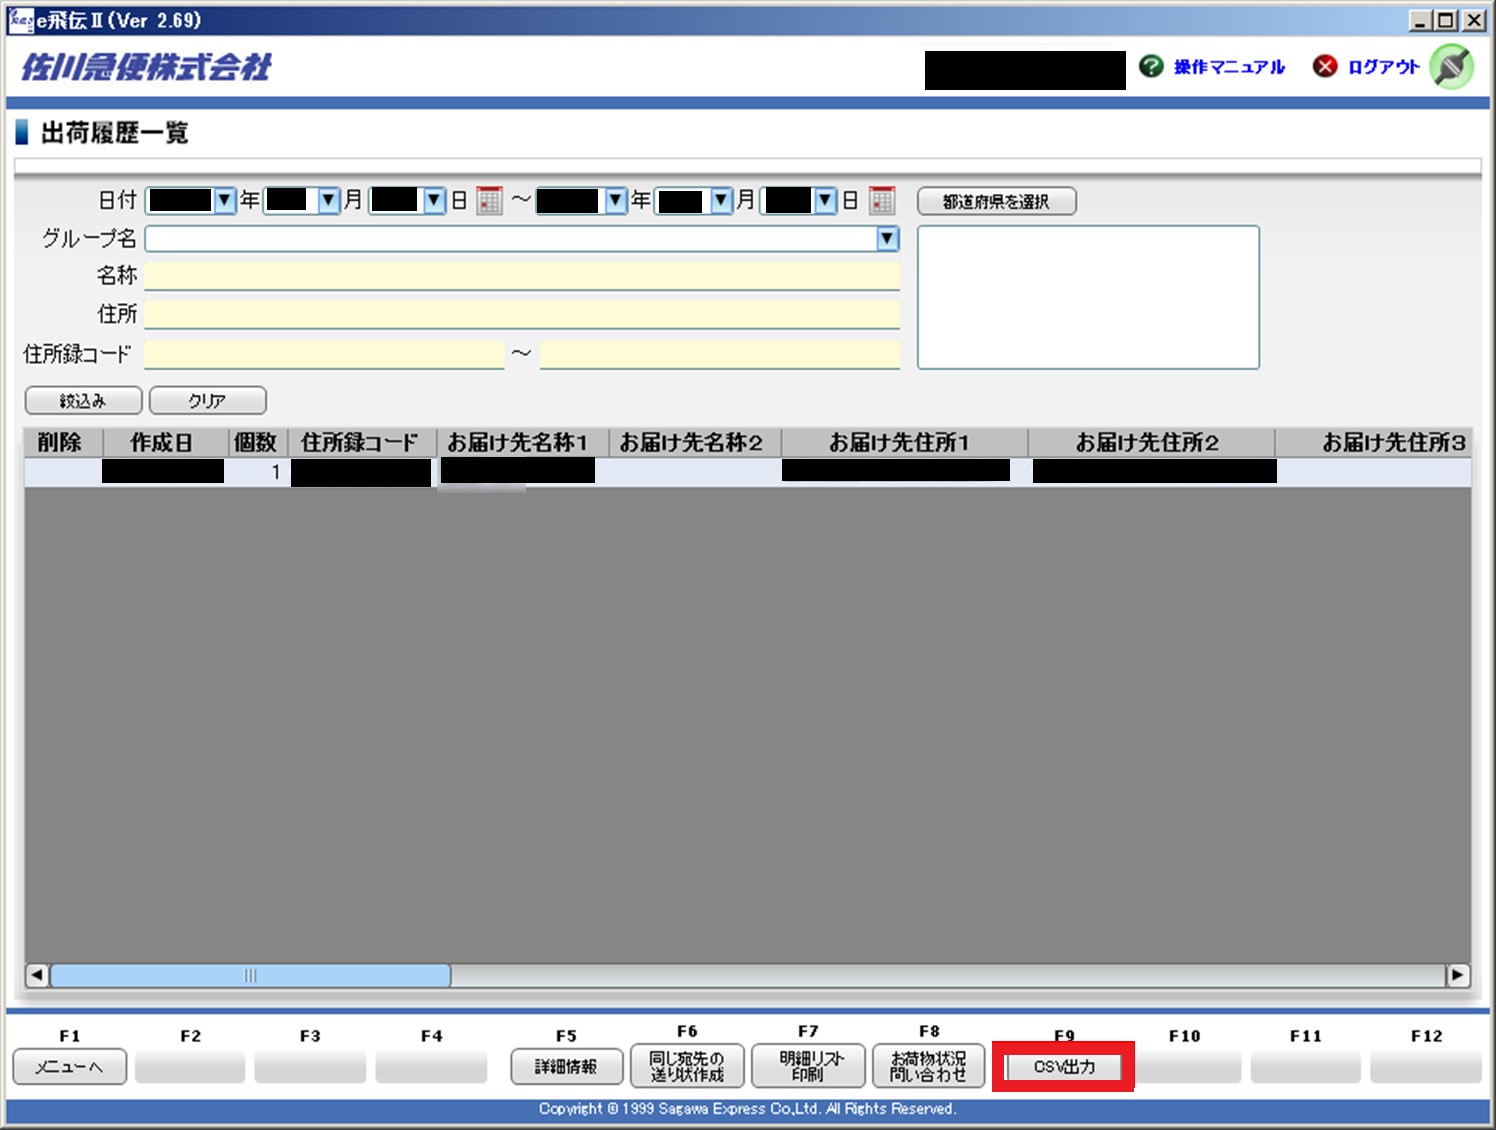Expand the start day dropdown
The width and height of the screenshot is (1496, 1130).
[434, 201]
